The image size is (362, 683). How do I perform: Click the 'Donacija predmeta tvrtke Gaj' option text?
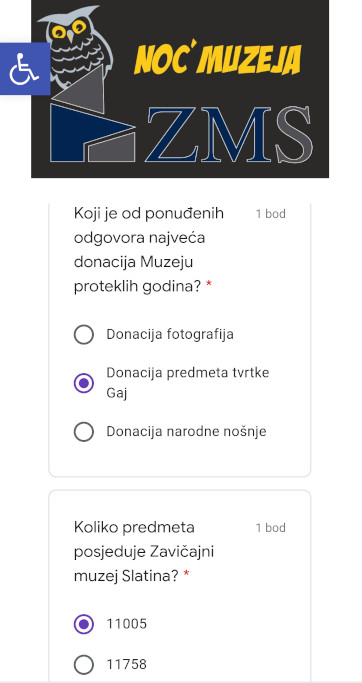pos(188,383)
